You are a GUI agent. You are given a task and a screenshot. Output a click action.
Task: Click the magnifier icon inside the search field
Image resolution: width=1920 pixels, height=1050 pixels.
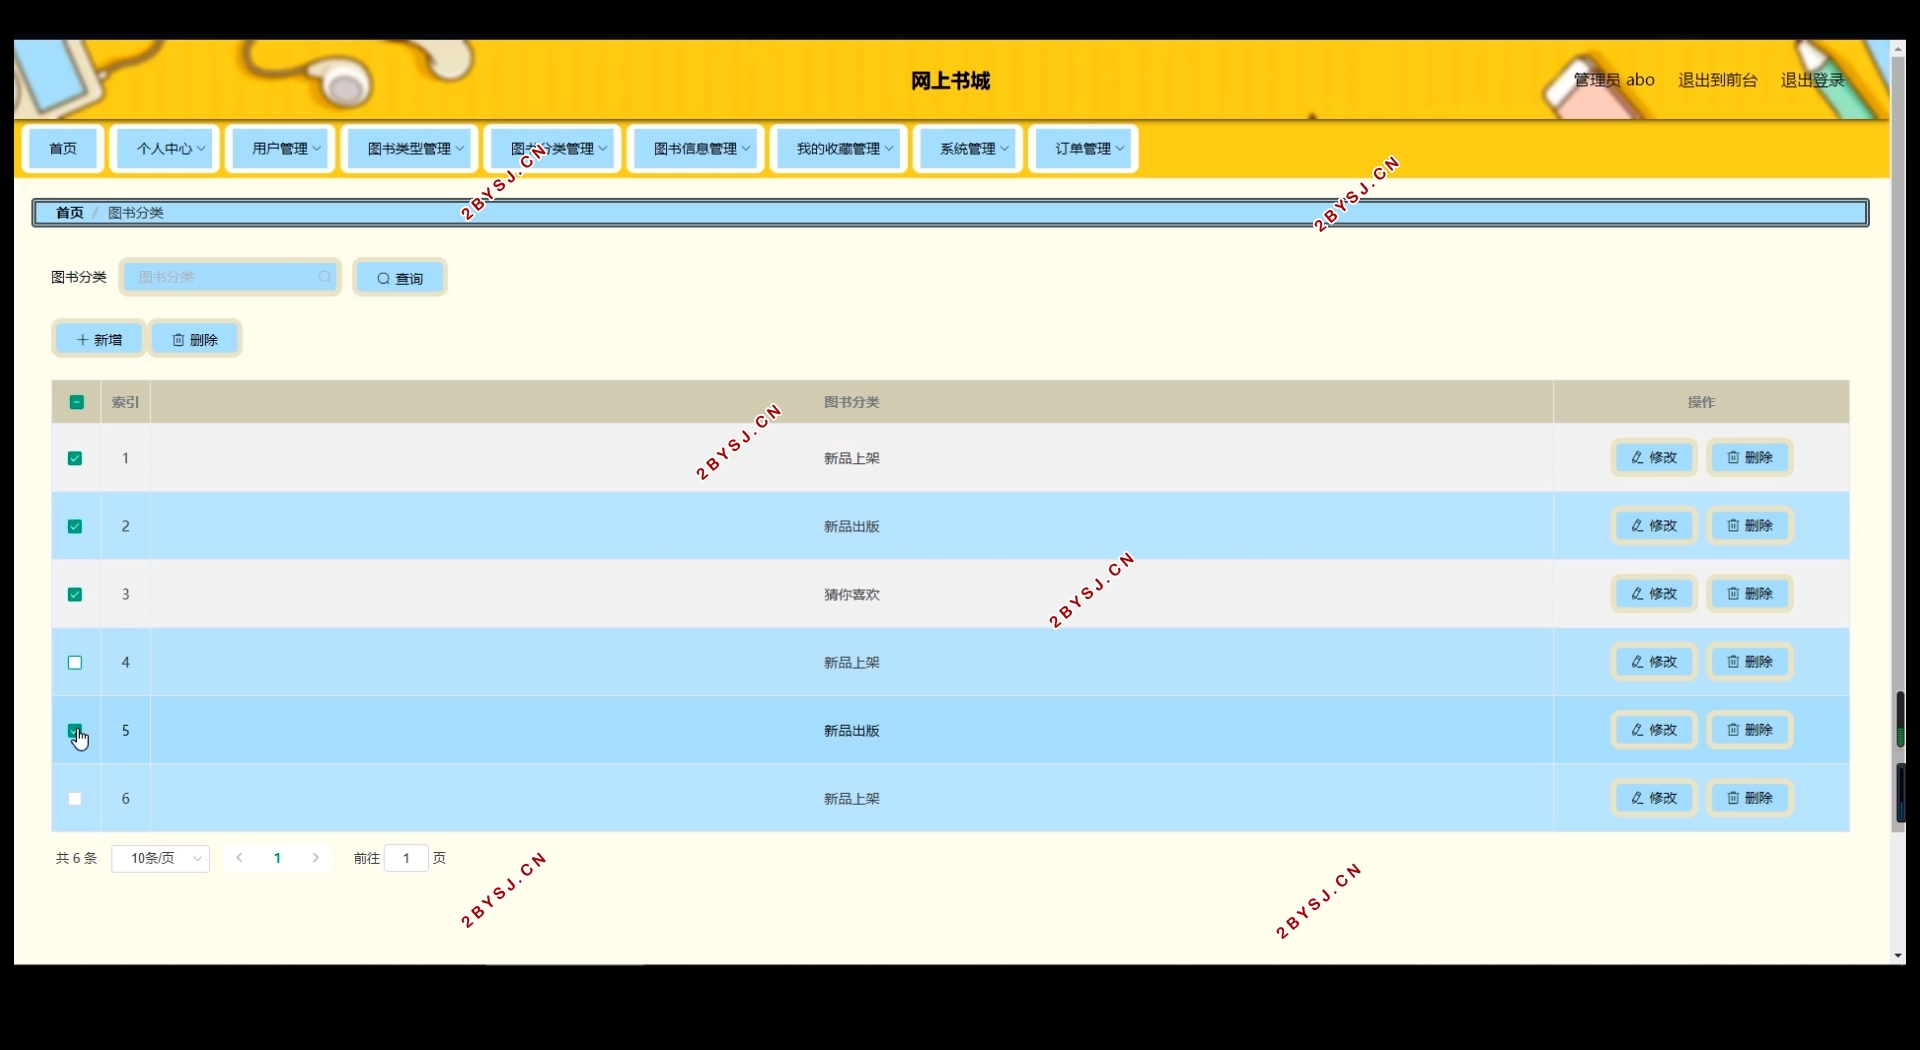pos(325,277)
